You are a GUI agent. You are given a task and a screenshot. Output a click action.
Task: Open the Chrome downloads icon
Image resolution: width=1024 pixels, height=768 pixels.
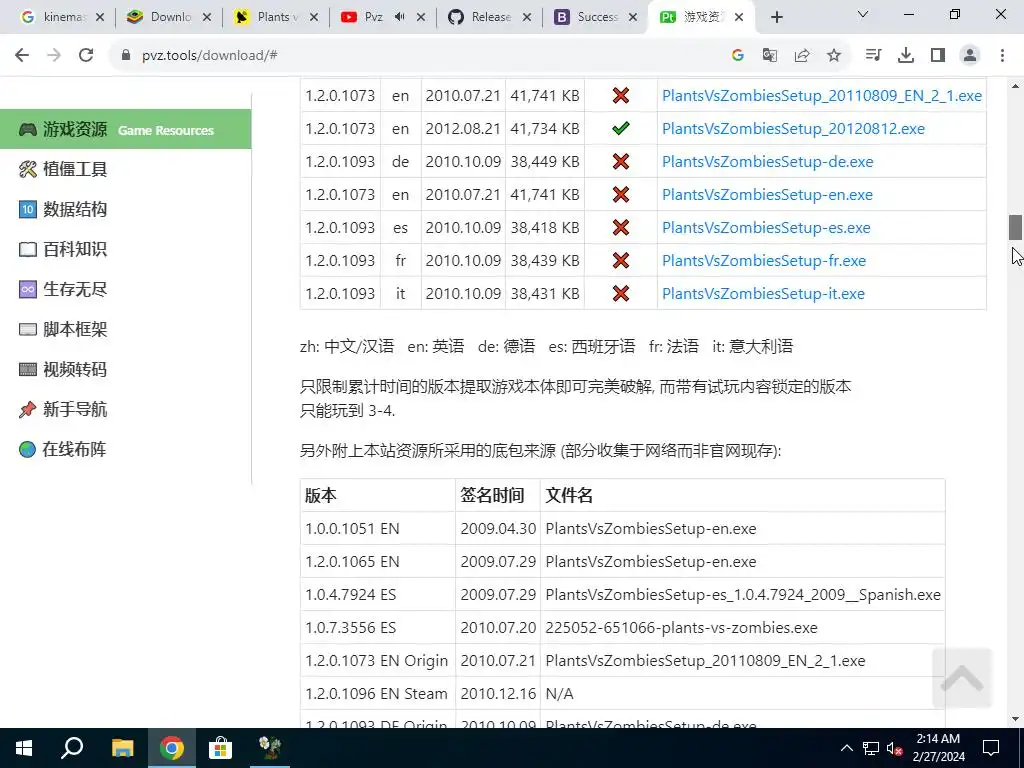pyautogui.click(x=906, y=56)
